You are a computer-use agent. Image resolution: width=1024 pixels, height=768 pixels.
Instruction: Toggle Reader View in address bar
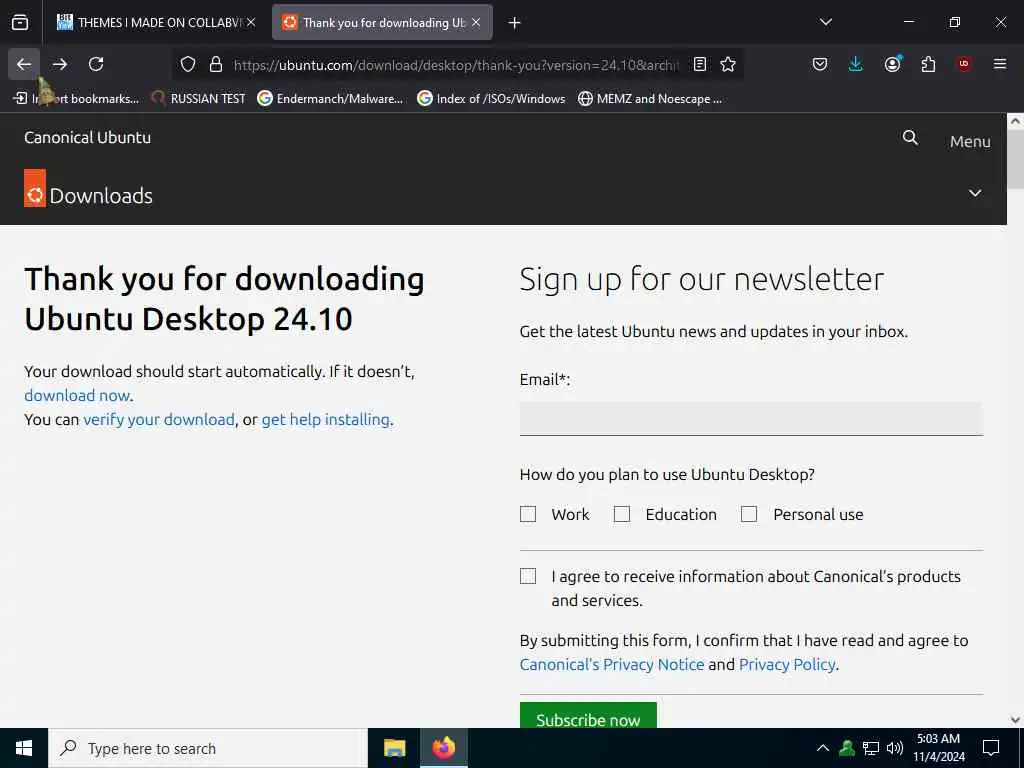(x=700, y=64)
